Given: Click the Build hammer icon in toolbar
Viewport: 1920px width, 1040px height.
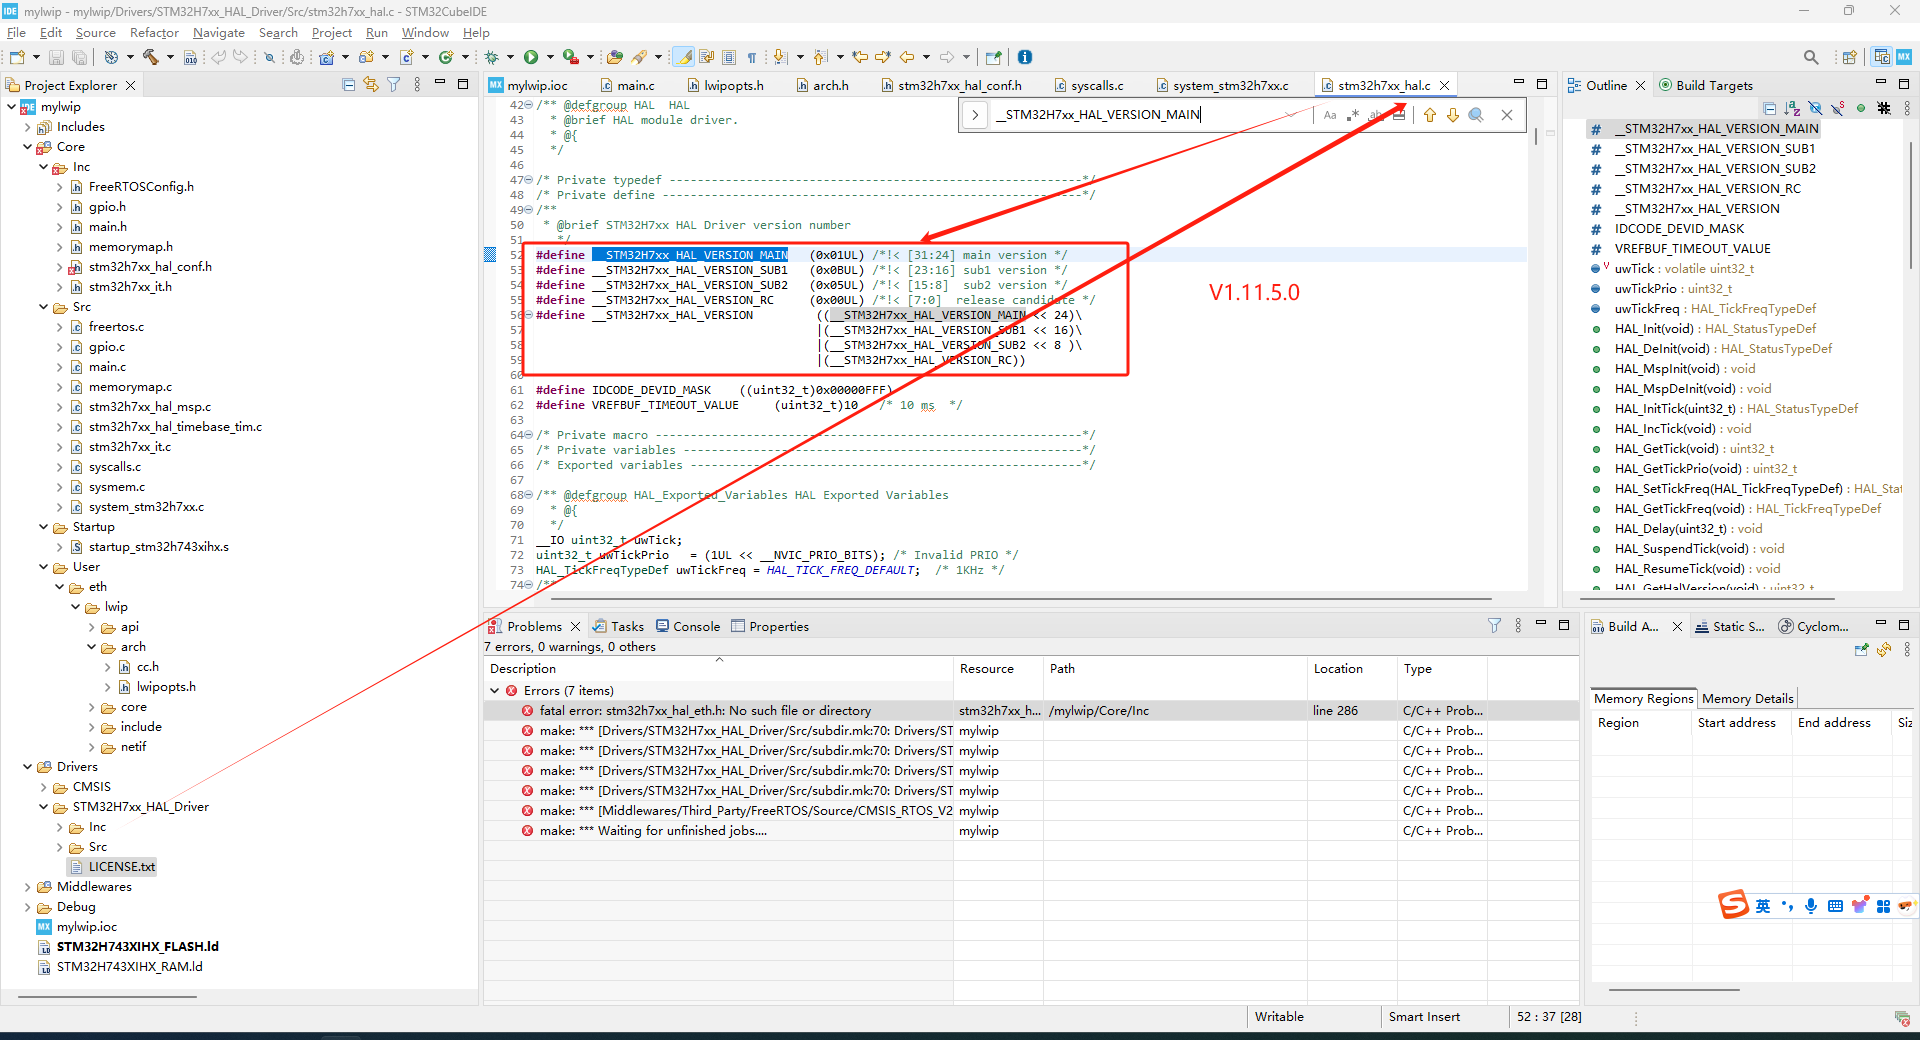Looking at the screenshot, I should click(151, 57).
